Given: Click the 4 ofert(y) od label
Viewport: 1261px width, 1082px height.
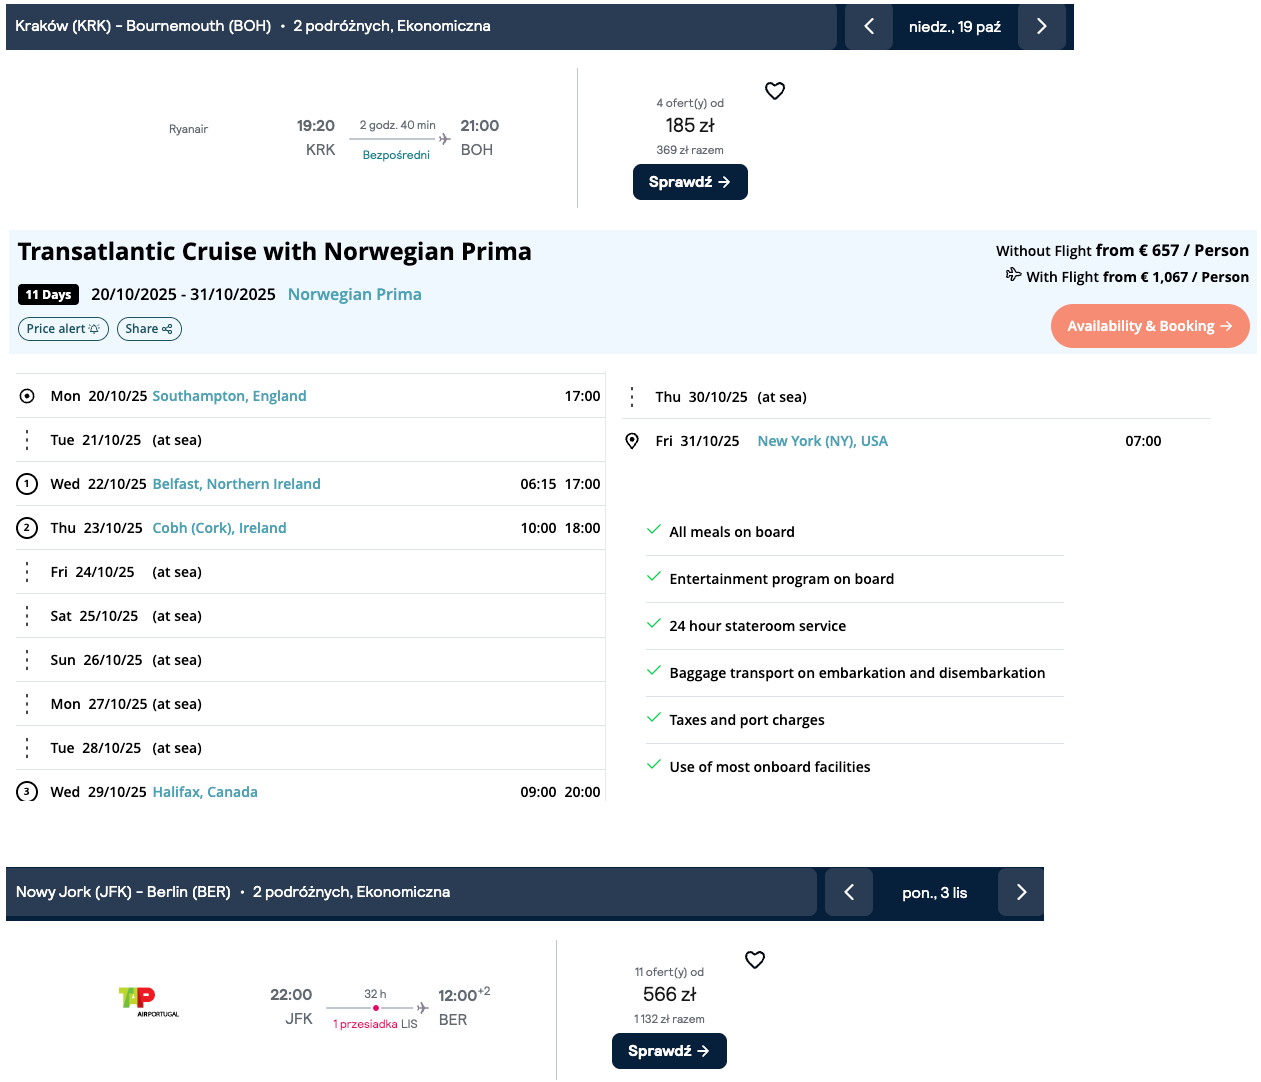Looking at the screenshot, I should 690,103.
